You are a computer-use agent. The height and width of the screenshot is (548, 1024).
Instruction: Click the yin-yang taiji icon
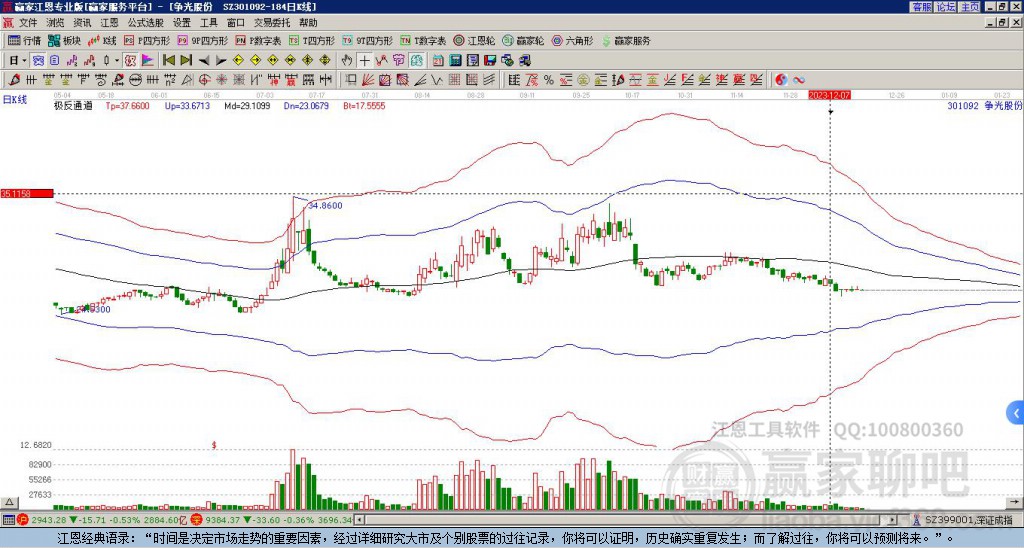tap(781, 80)
